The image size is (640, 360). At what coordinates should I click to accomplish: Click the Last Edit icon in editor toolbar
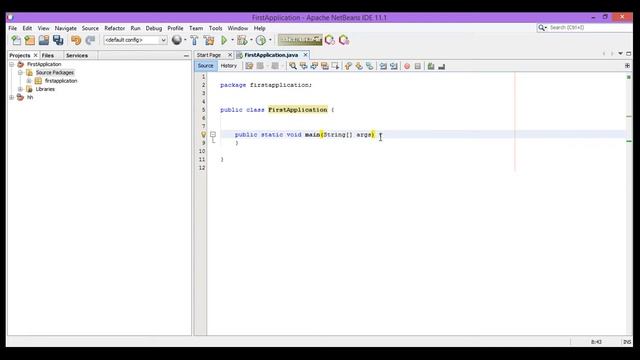click(x=249, y=66)
